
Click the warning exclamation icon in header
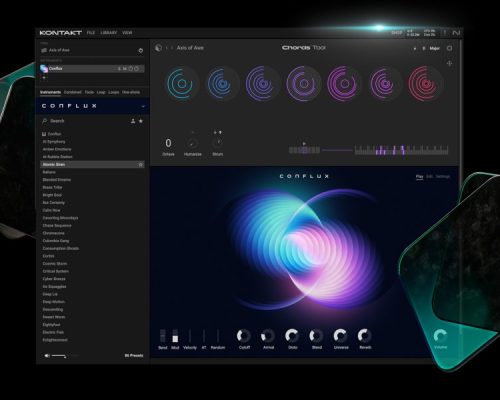(x=444, y=33)
